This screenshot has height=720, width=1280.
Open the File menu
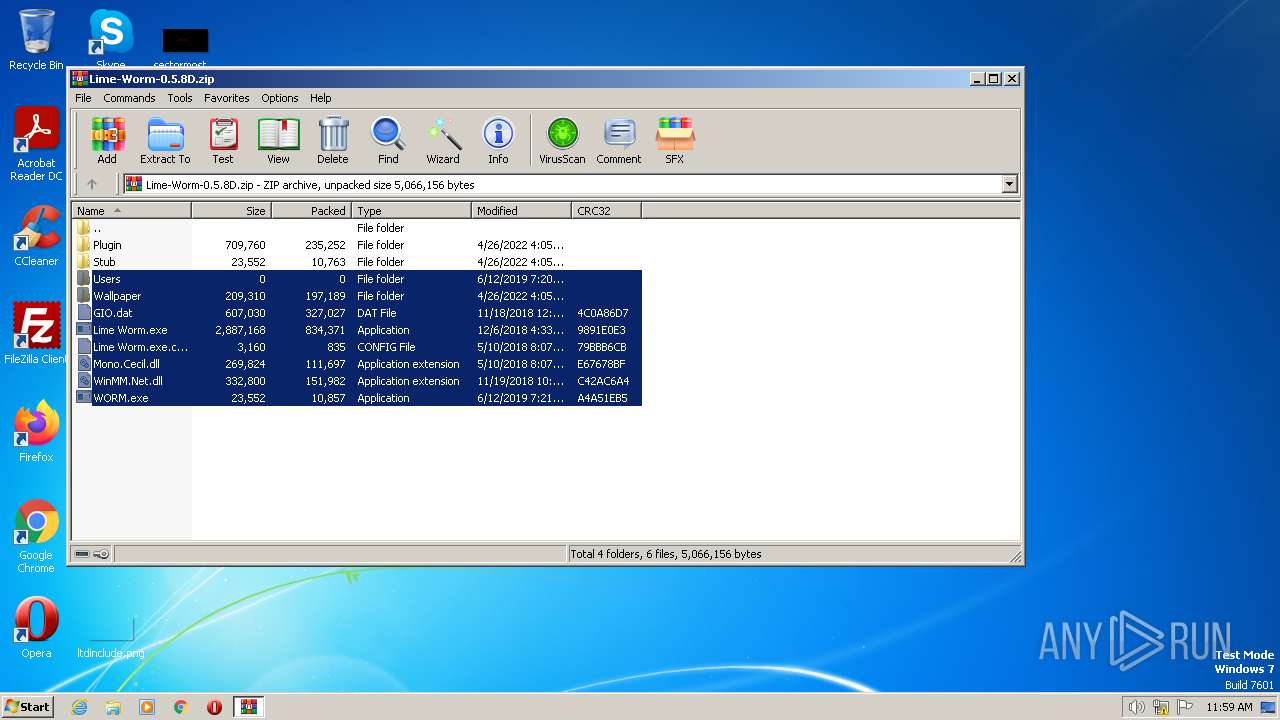click(83, 98)
